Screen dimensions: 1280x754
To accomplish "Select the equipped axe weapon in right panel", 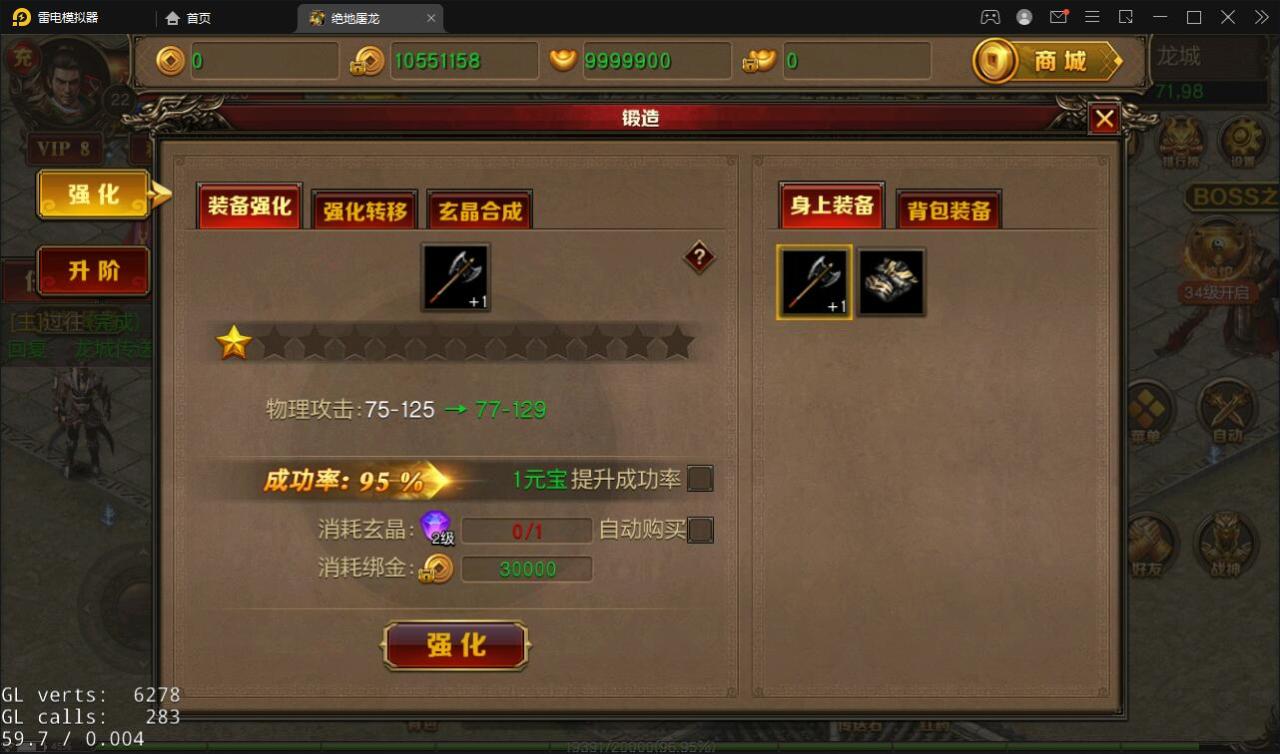I will (x=814, y=282).
